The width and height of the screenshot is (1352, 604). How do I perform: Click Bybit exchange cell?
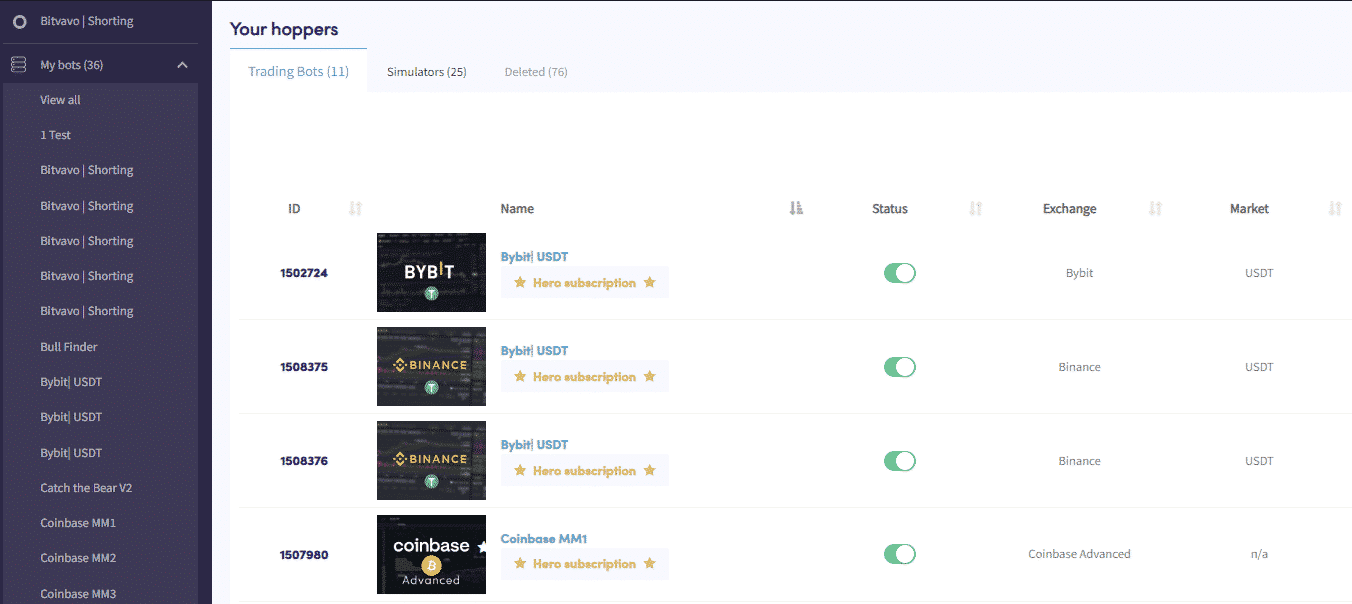point(1079,273)
